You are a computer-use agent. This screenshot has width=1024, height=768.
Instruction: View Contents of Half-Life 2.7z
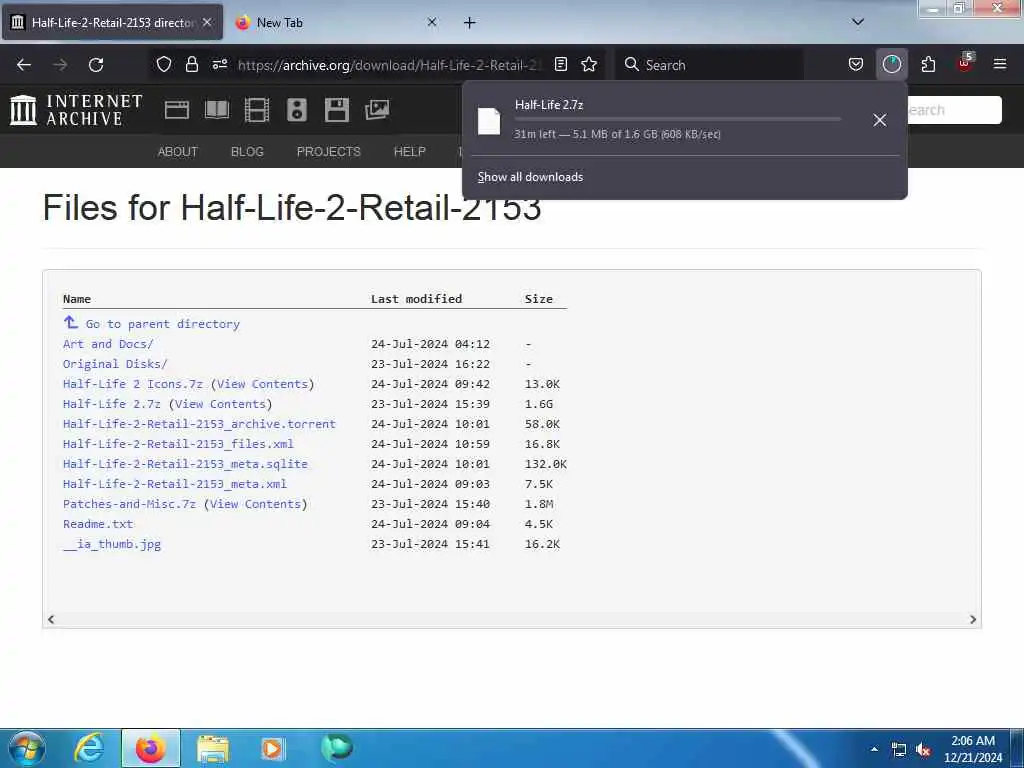pos(220,404)
